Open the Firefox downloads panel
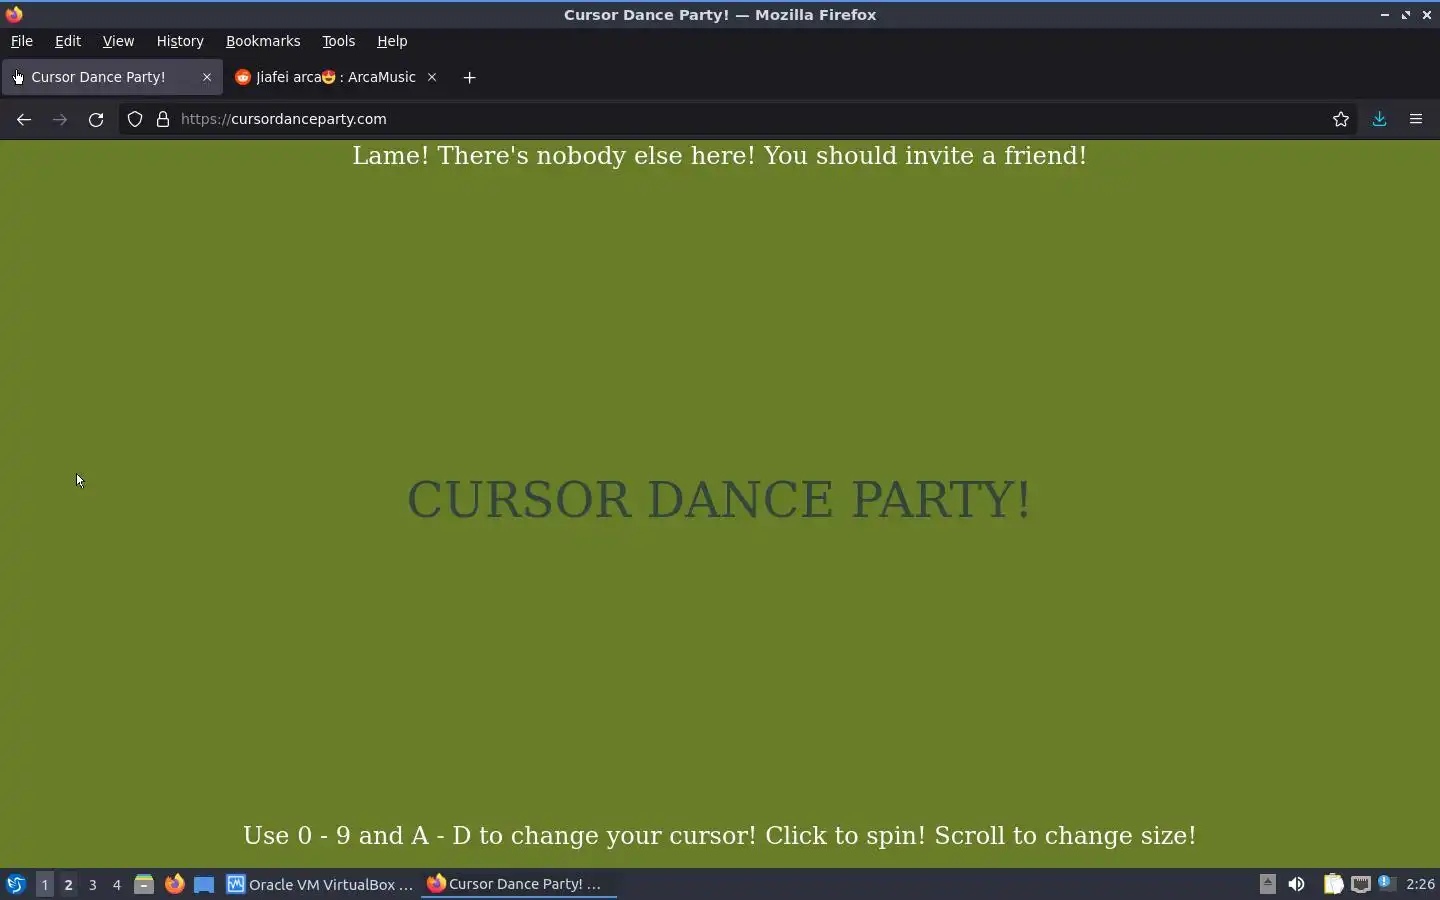This screenshot has width=1440, height=900. coord(1380,119)
